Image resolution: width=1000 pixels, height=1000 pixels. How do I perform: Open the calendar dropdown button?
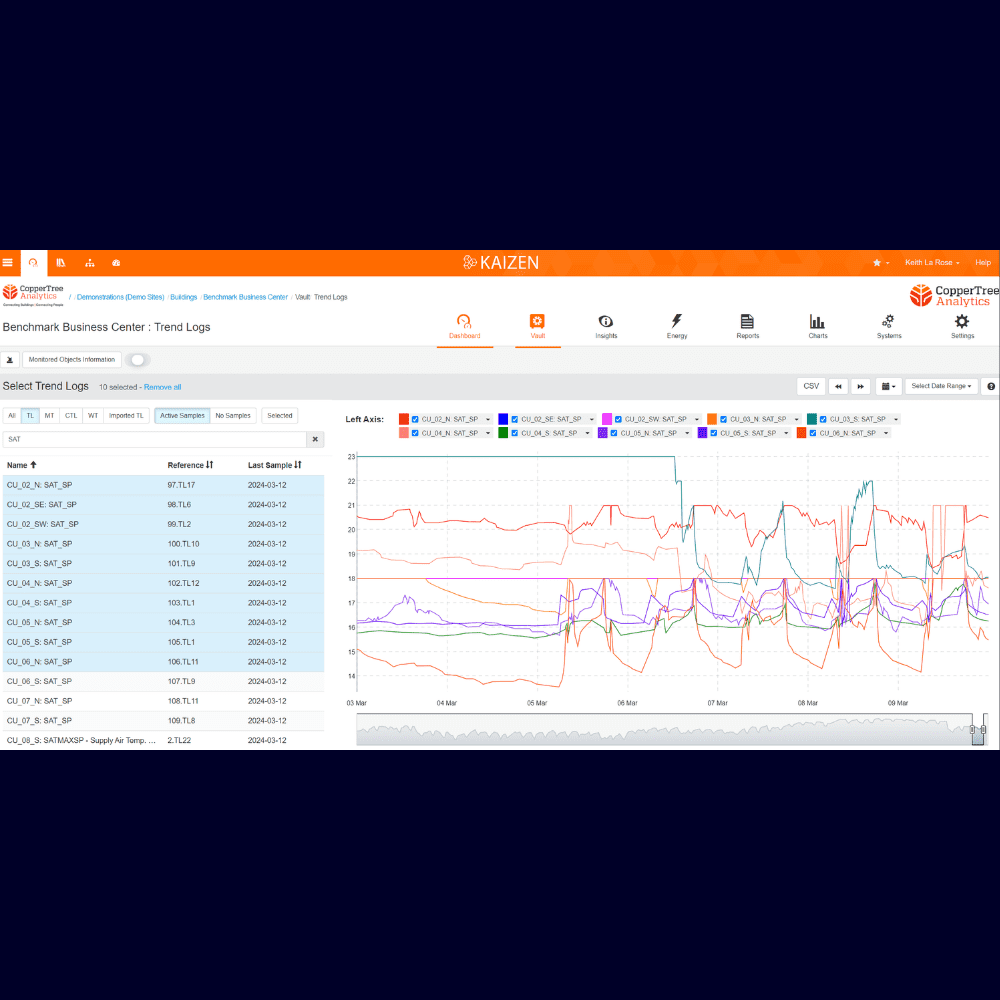point(888,386)
